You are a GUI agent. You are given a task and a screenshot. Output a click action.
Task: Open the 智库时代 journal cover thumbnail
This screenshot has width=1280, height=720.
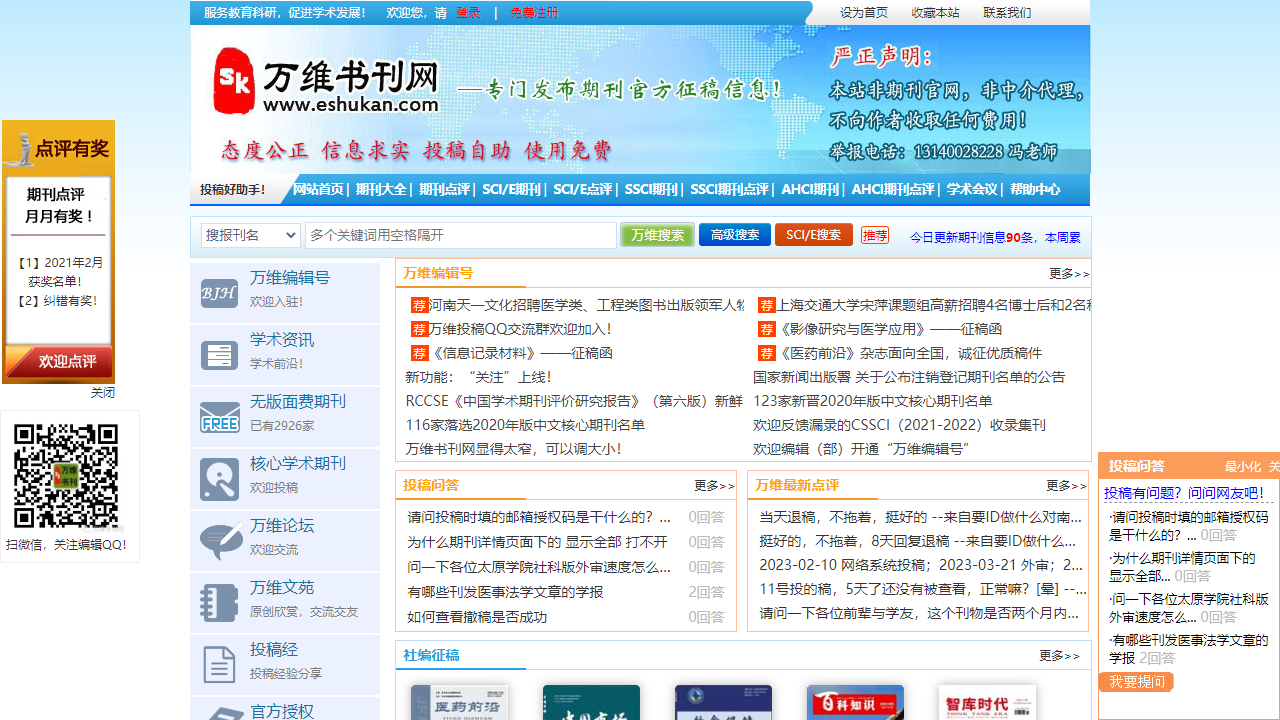(x=987, y=702)
